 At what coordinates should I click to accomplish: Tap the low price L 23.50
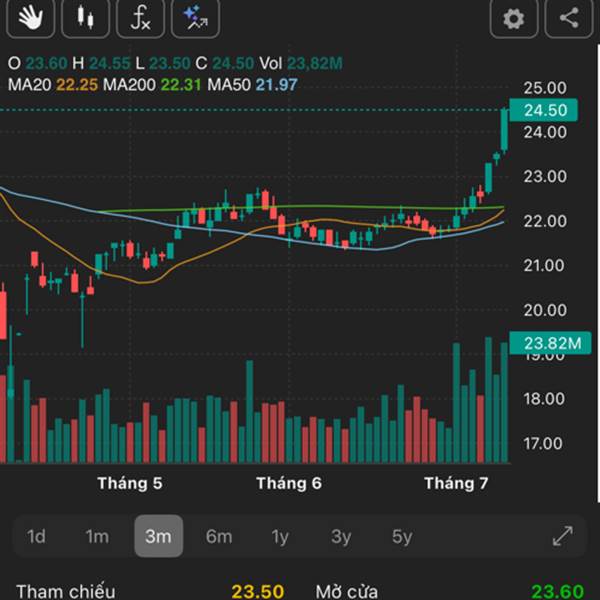(x=163, y=63)
